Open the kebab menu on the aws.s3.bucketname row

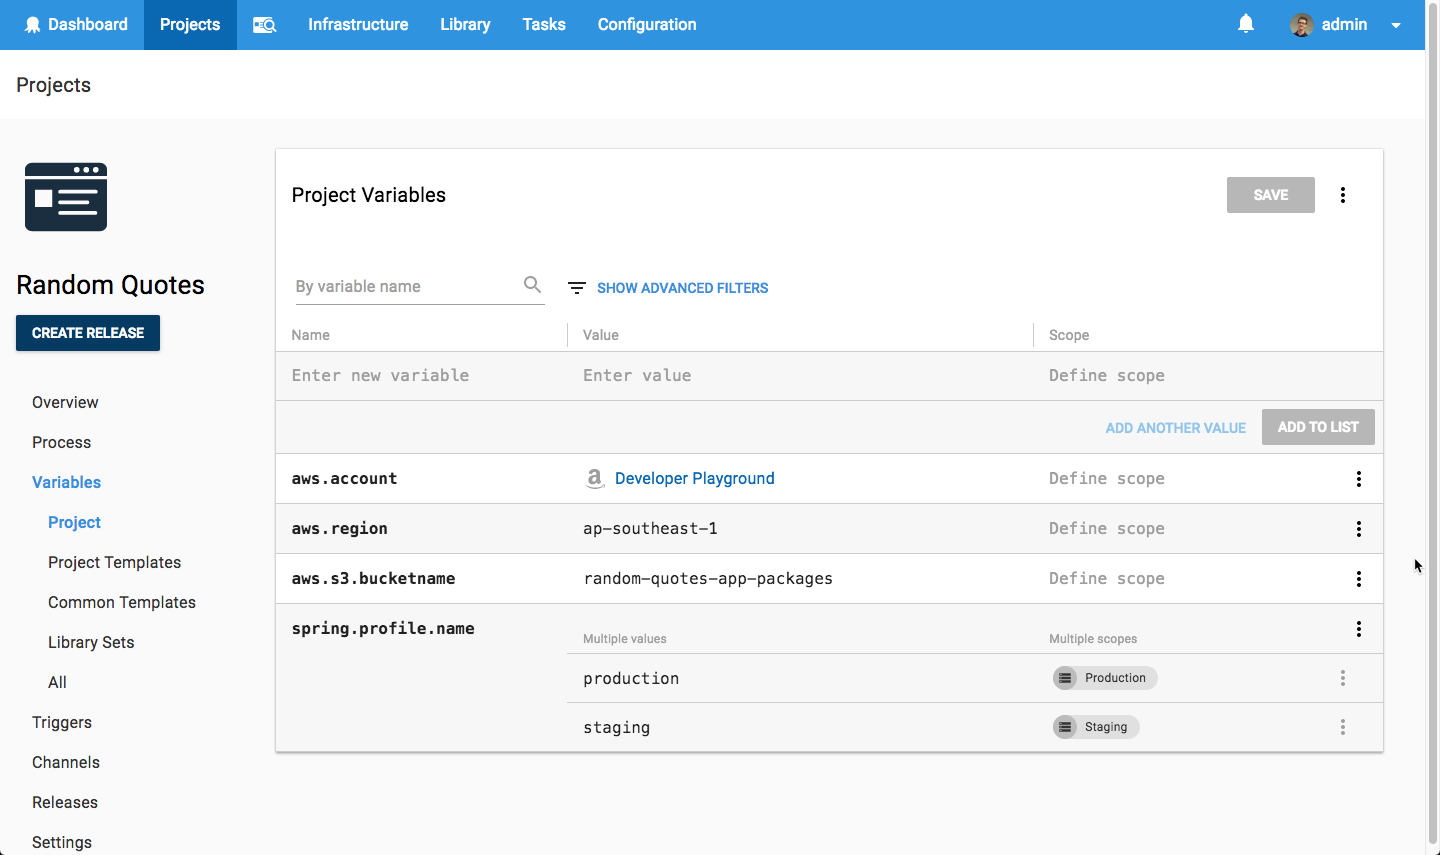tap(1359, 579)
